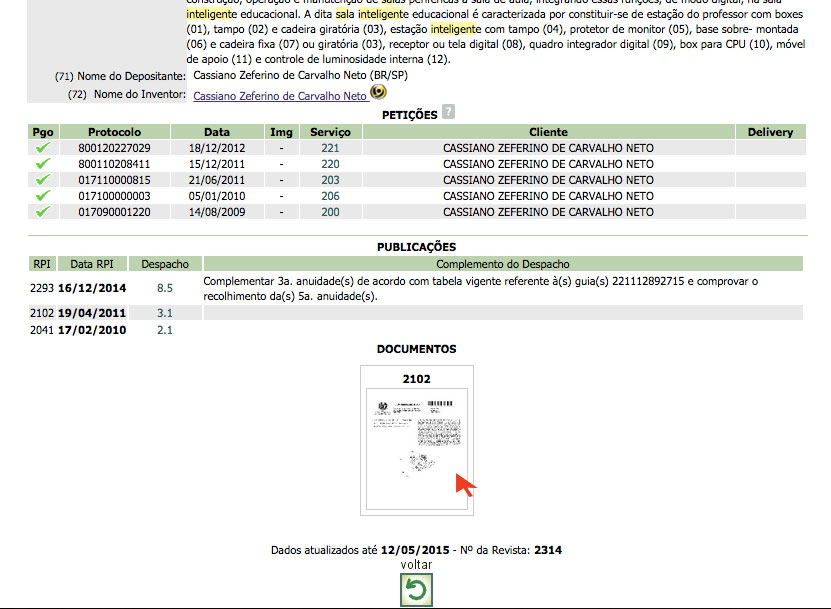
Task: Click the green checkmark for protocol 017110000815
Action: pyautogui.click(x=42, y=180)
